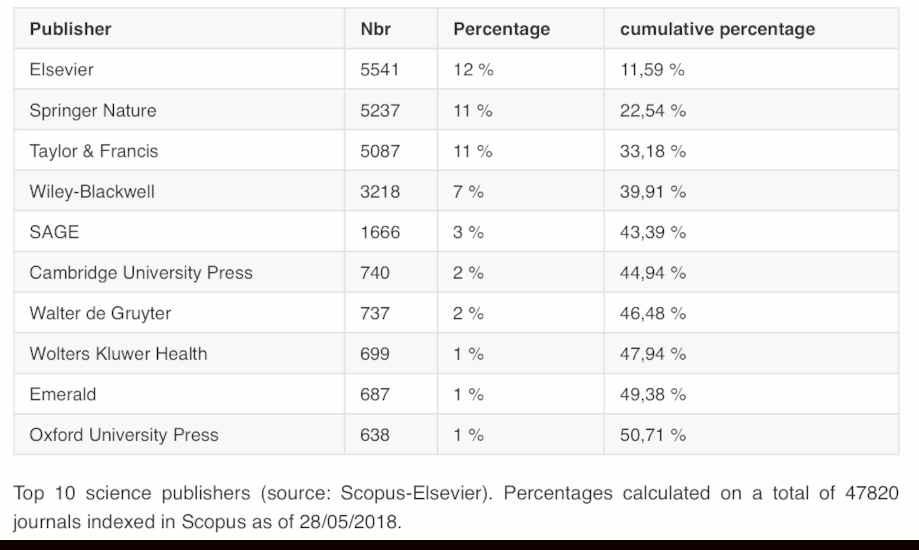
Task: Select the 3218 number cell
Action: click(x=380, y=192)
